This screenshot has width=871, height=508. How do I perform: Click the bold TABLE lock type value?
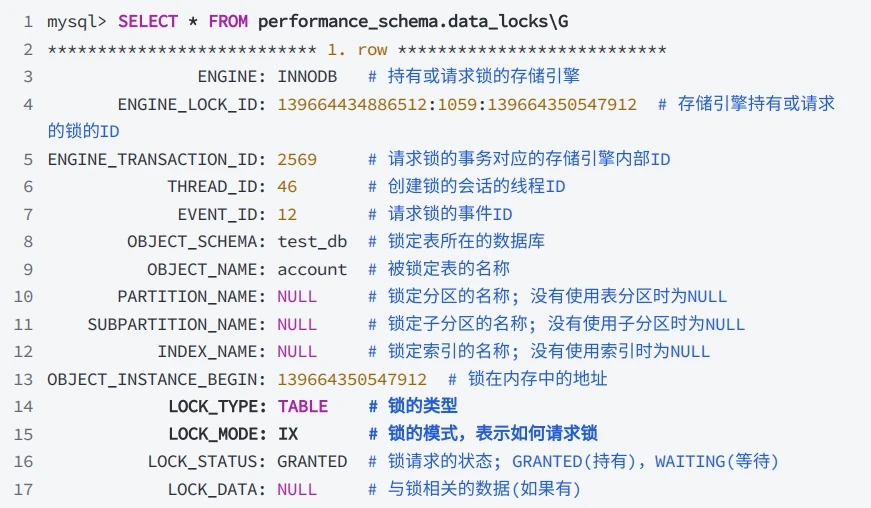pyautogui.click(x=302, y=407)
